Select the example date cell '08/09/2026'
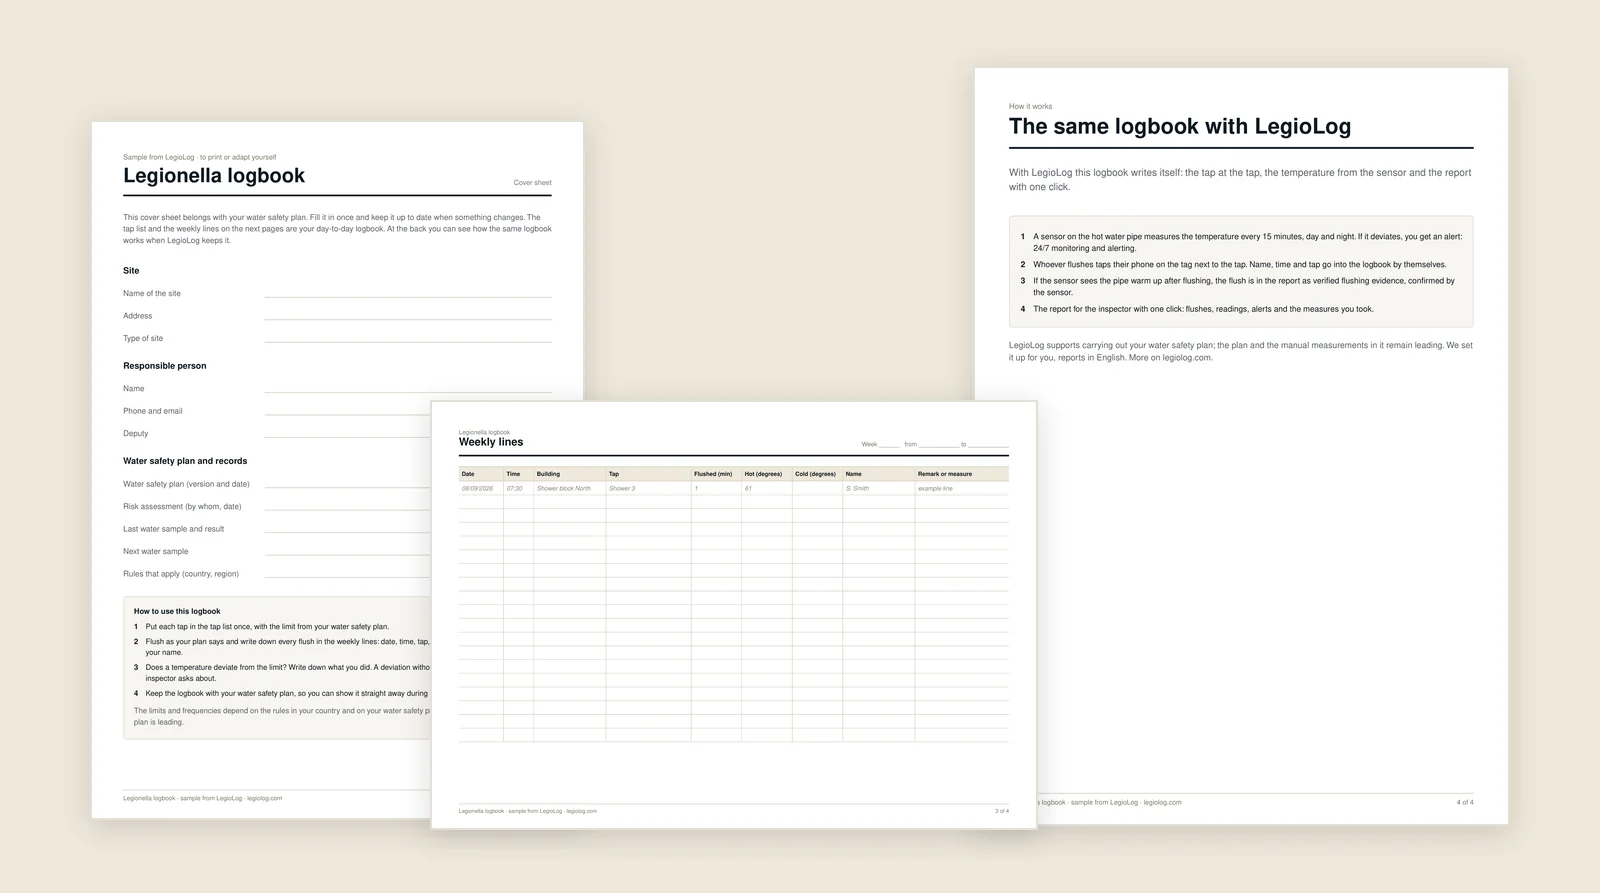The width and height of the screenshot is (1600, 893). [x=477, y=489]
